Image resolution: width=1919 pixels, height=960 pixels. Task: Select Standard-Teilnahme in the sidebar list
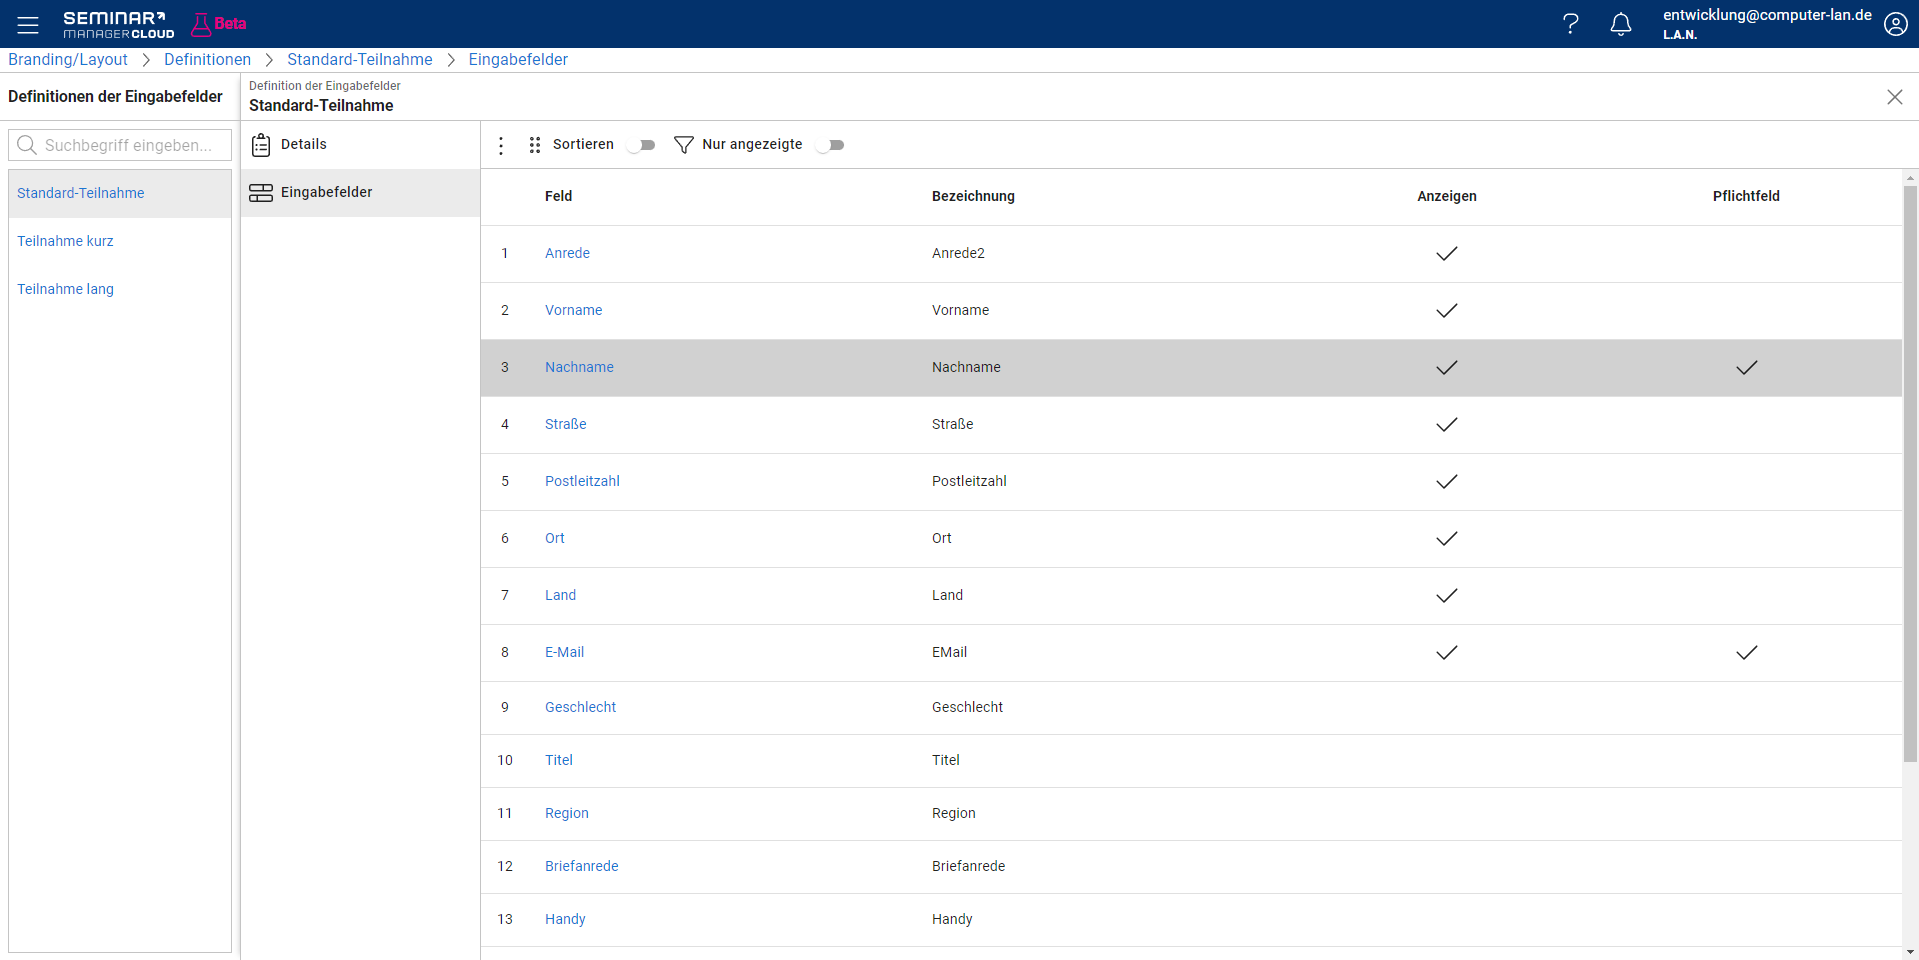pyautogui.click(x=120, y=194)
